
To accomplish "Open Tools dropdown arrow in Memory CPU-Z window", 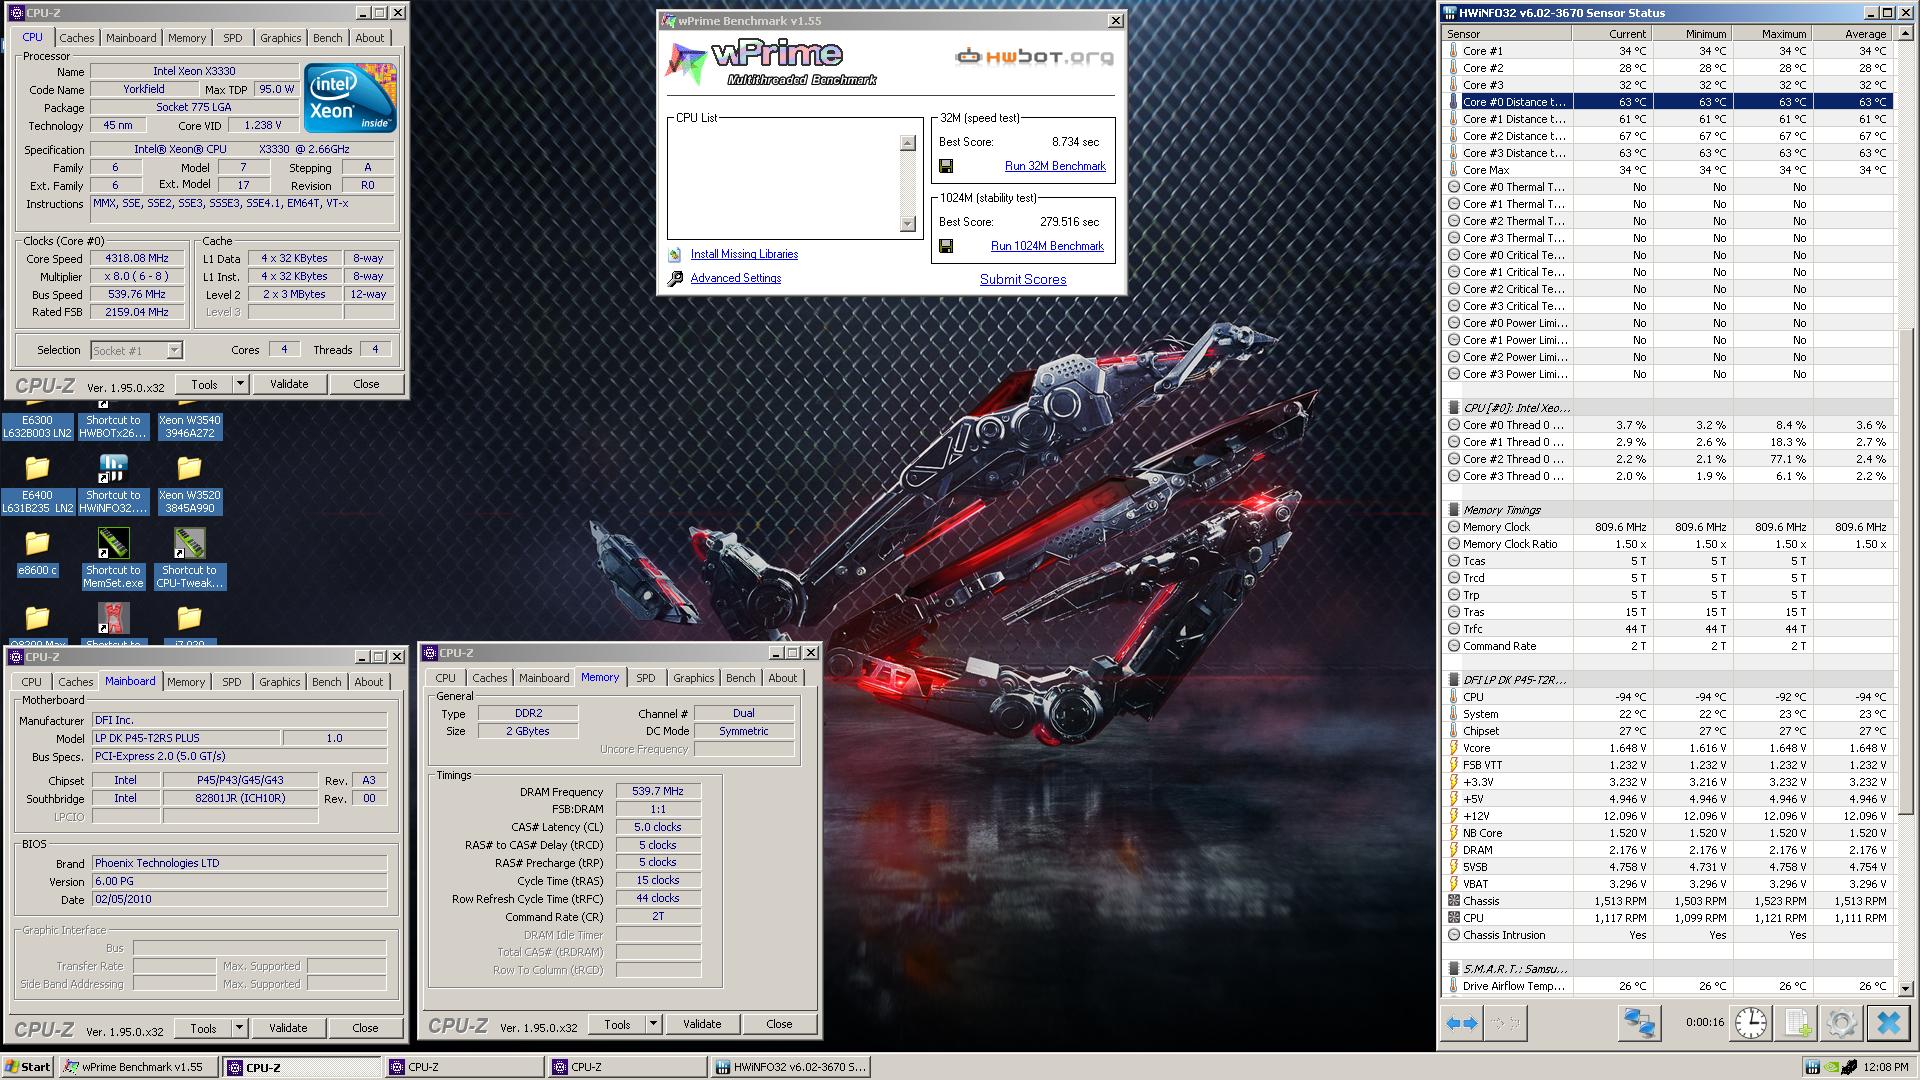I will coord(653,1024).
